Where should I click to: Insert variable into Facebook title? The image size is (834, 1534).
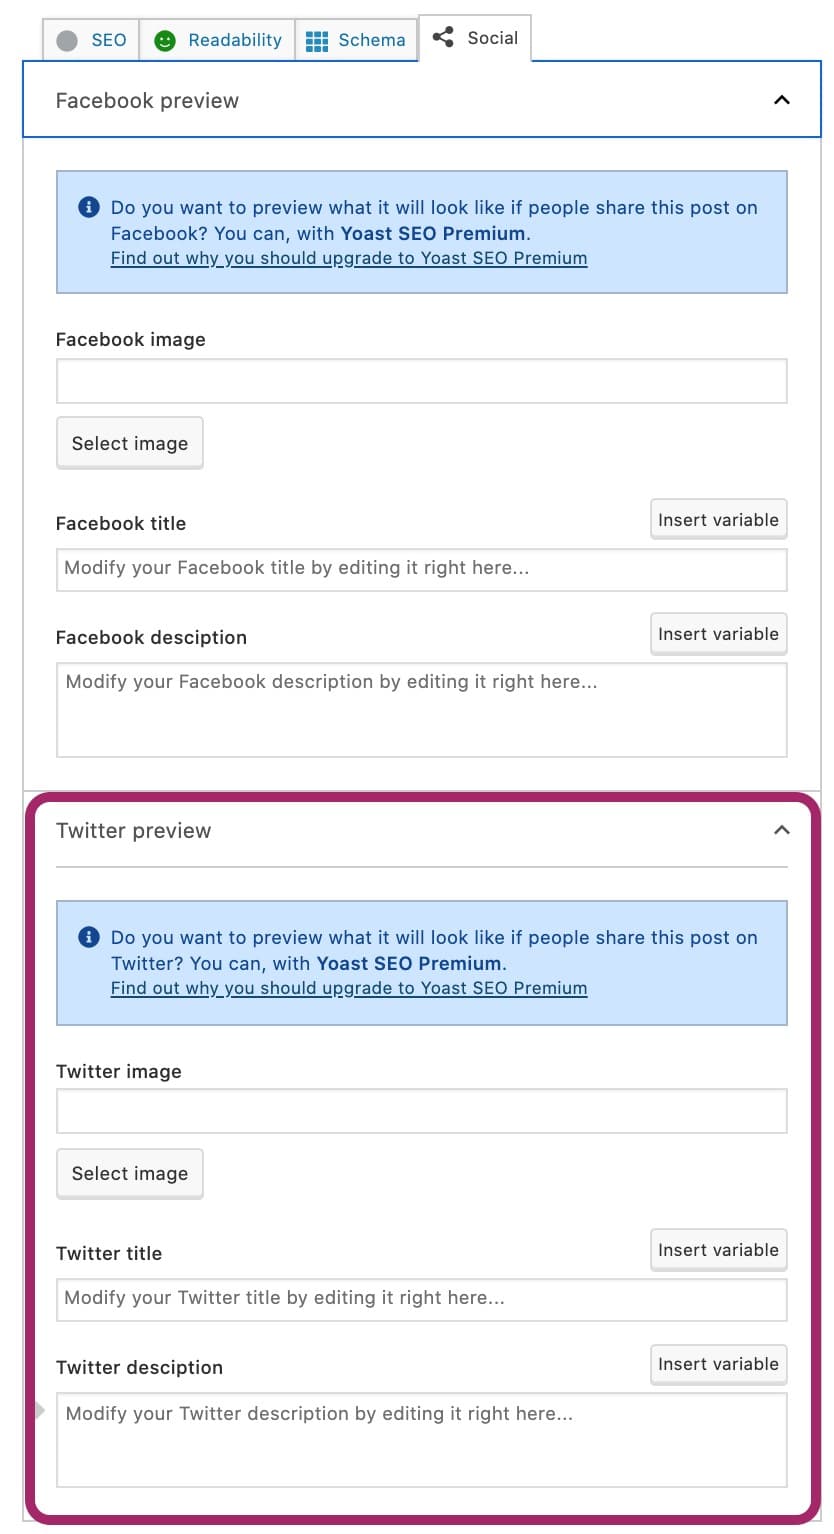(718, 520)
